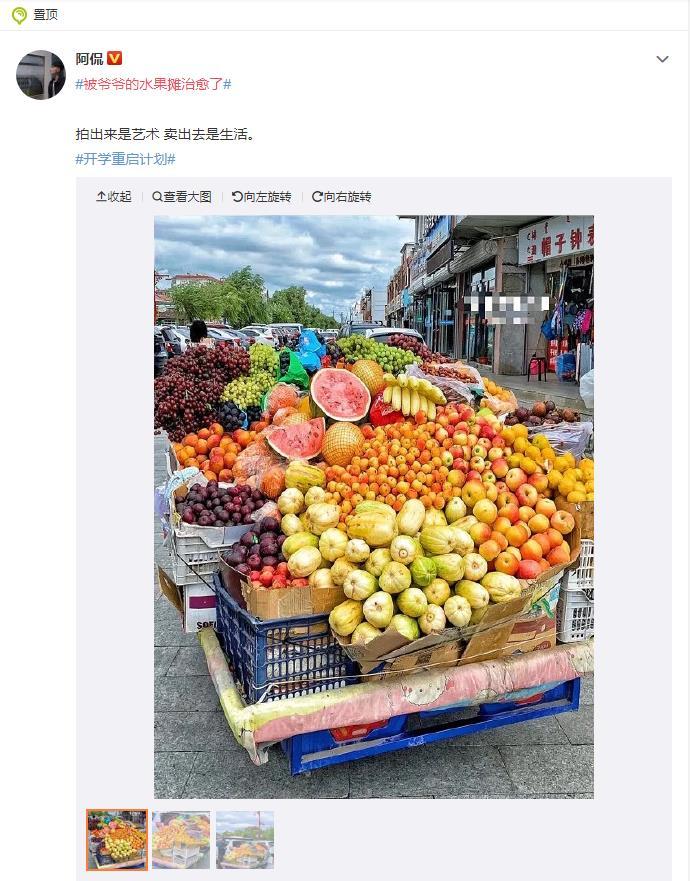
Task: Open the hashtag #被爷爷的水果摊治愈了#
Action: click(153, 84)
